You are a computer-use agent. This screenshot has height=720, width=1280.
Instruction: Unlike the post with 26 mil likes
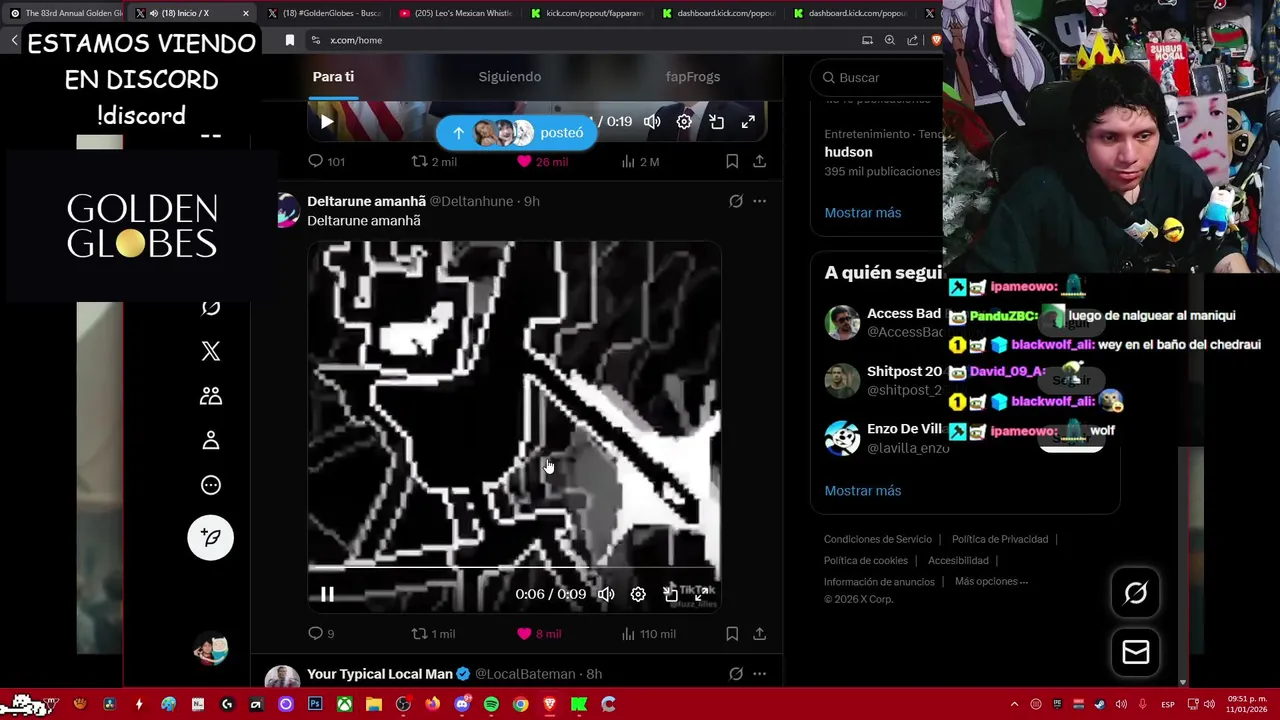click(x=542, y=161)
